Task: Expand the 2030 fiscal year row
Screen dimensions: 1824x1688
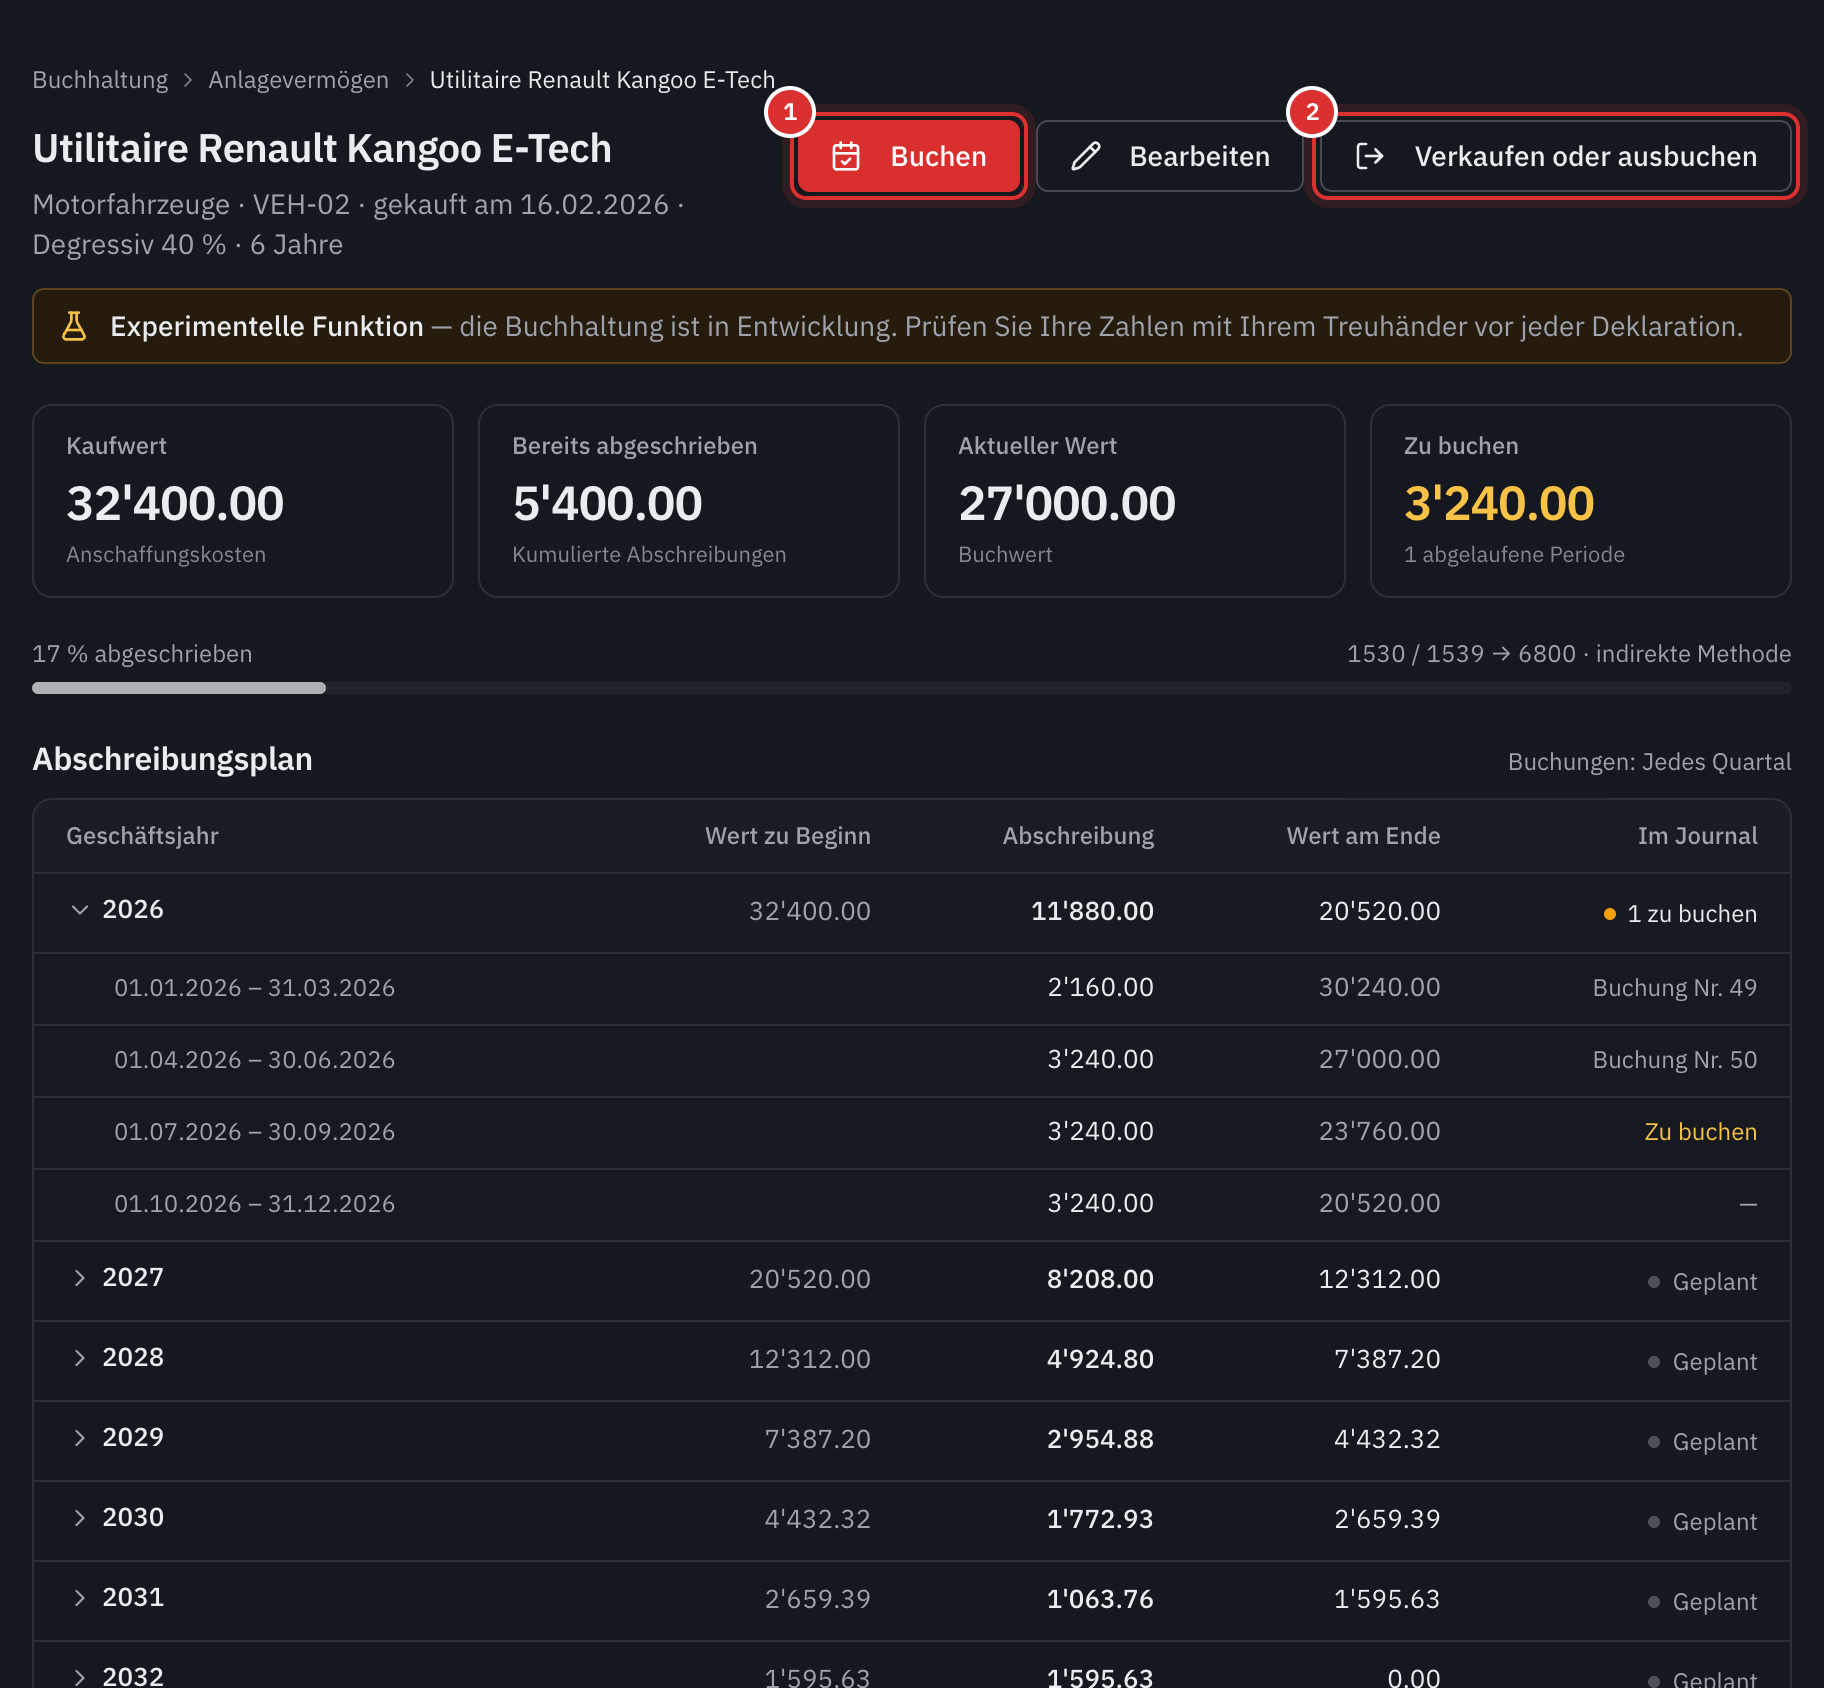Action: click(80, 1518)
